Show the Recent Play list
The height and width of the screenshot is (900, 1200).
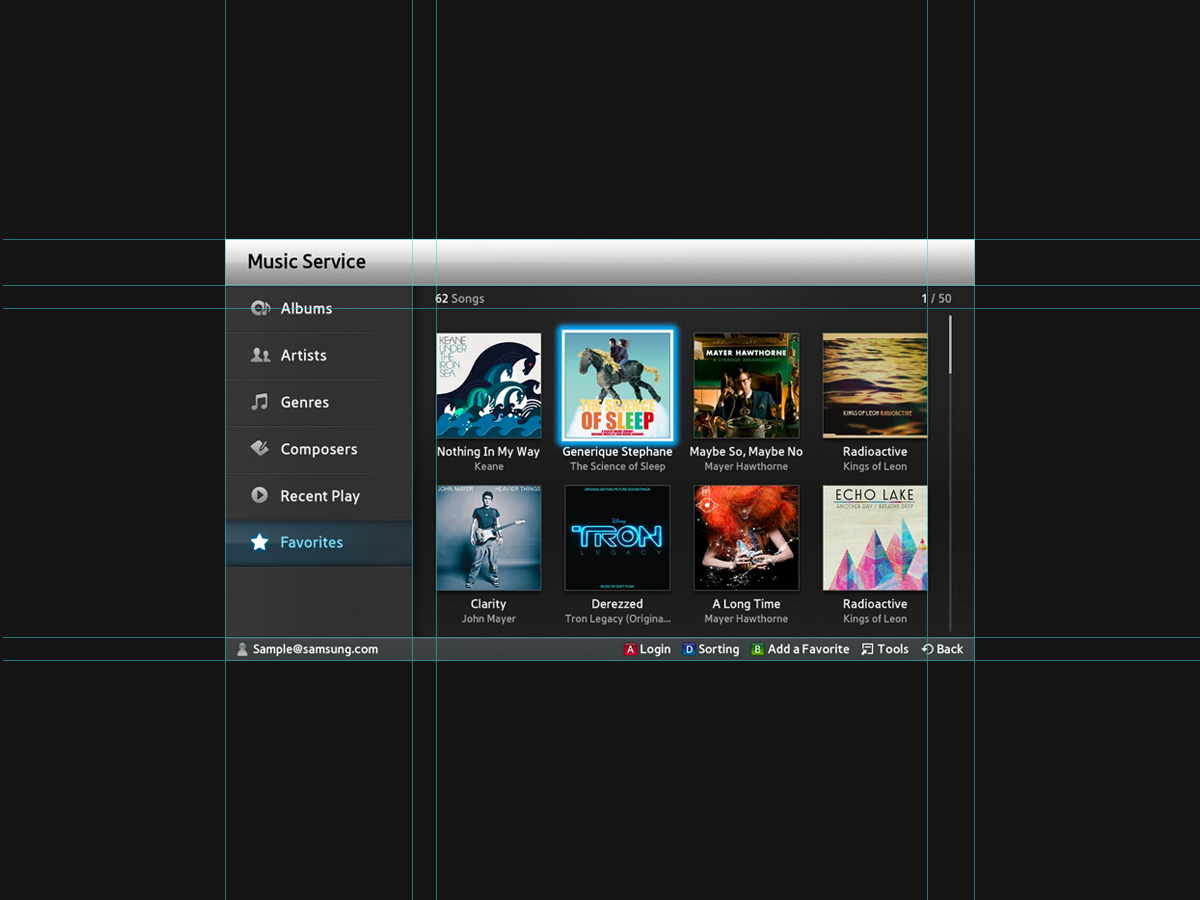[319, 496]
